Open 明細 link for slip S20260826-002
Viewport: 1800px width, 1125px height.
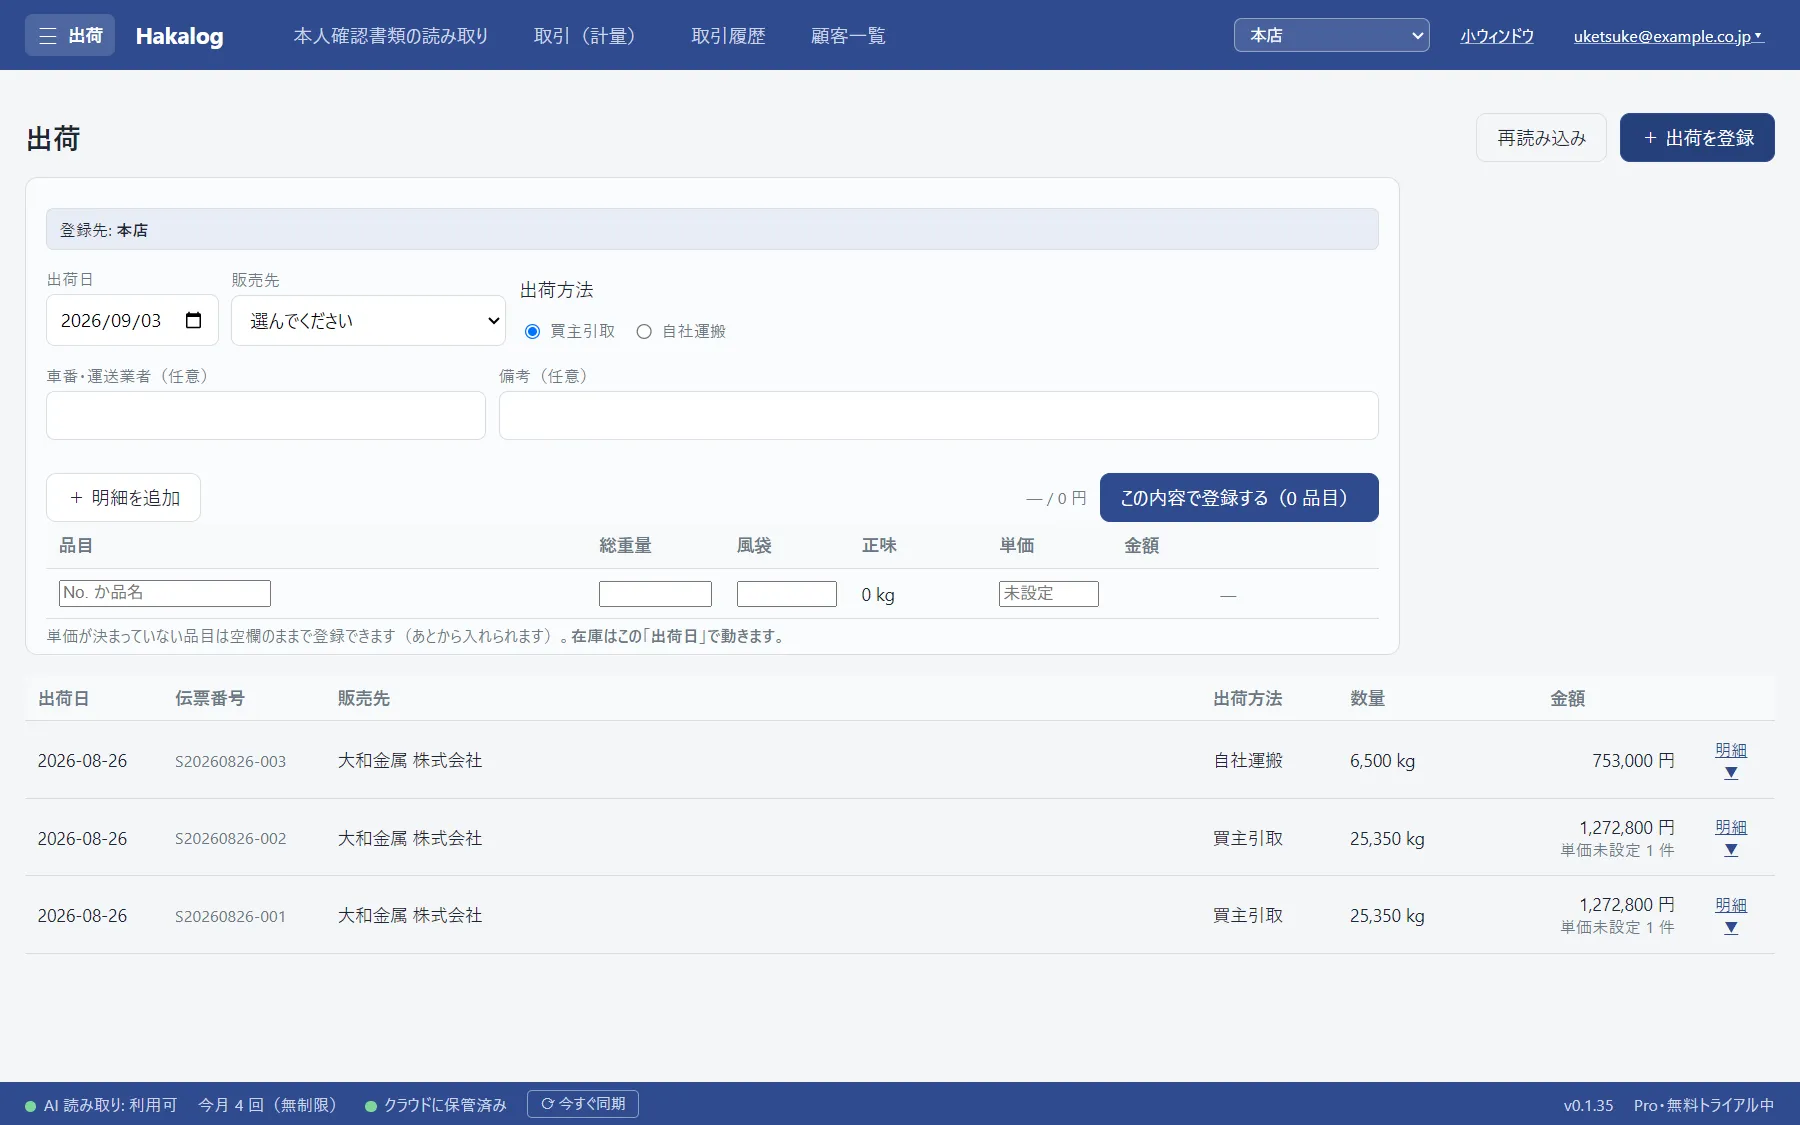point(1731,827)
